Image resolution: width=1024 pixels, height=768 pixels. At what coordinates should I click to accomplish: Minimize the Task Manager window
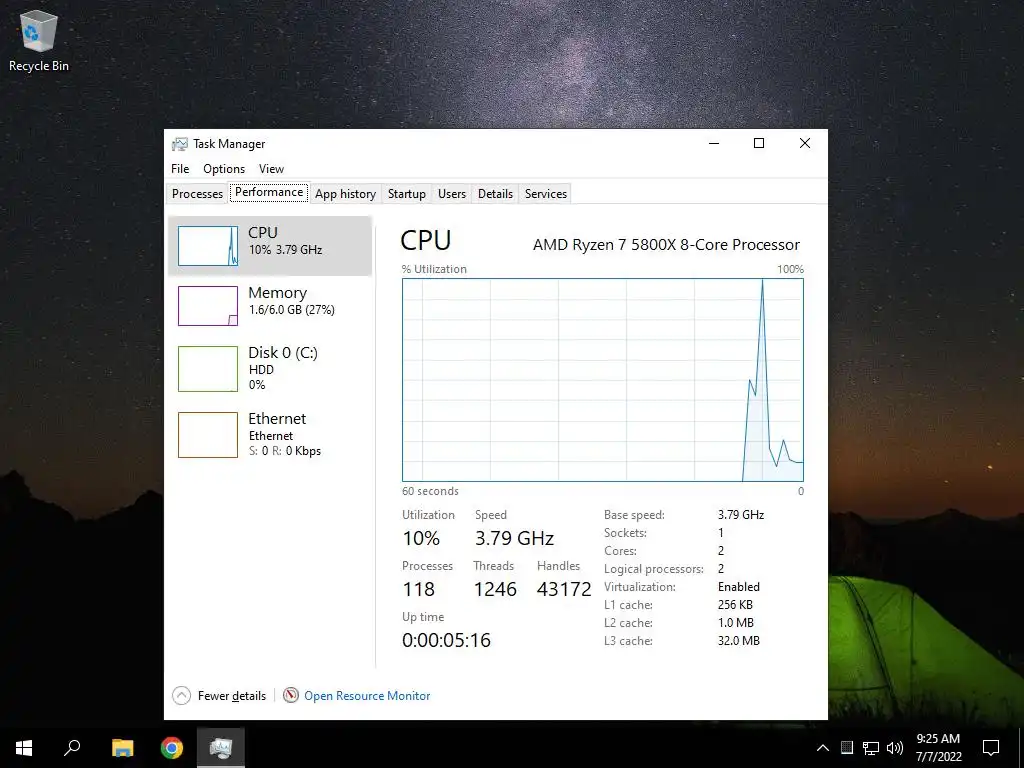[x=714, y=143]
